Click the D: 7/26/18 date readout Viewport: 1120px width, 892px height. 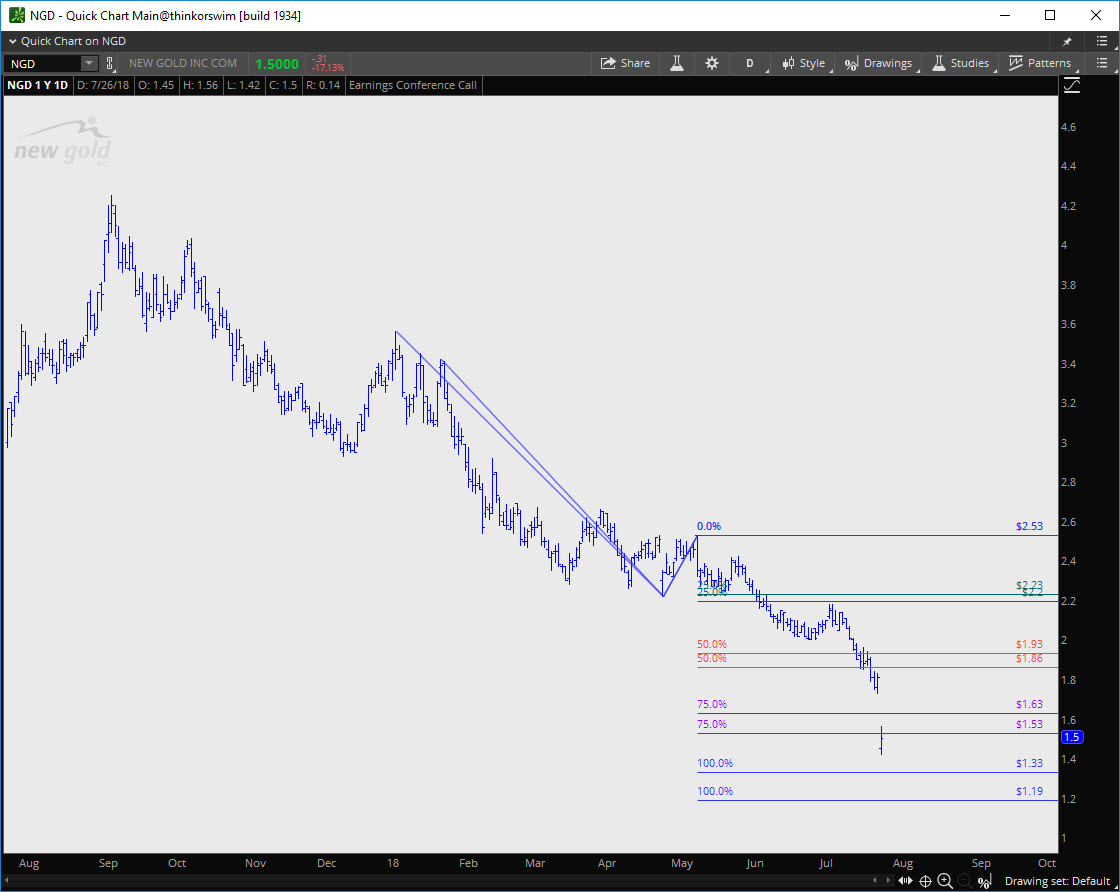[103, 85]
